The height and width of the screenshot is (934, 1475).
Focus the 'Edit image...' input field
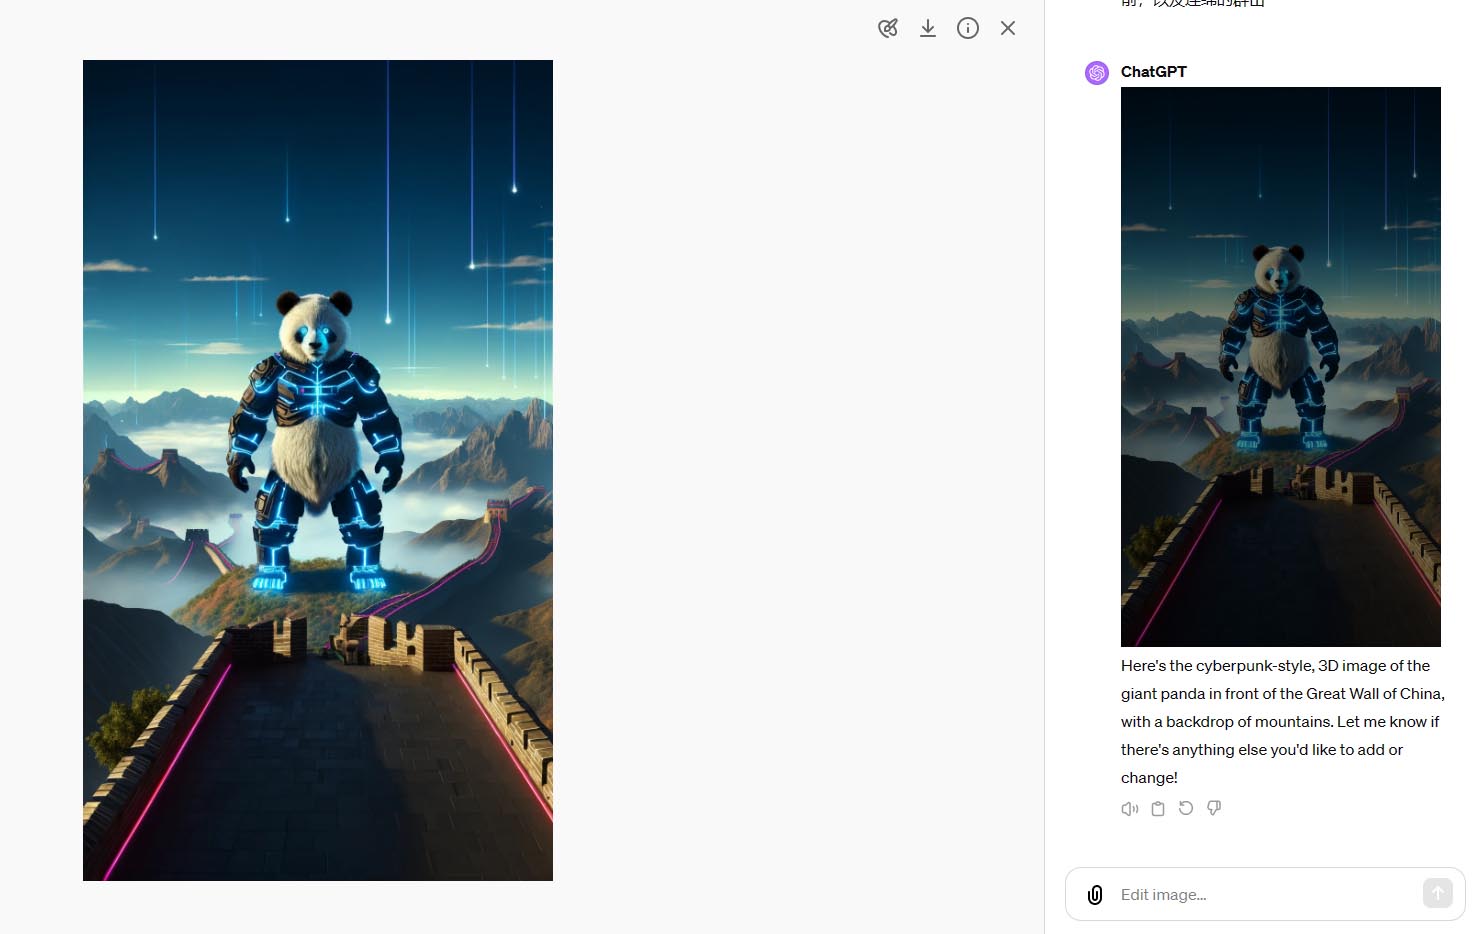[1260, 894]
